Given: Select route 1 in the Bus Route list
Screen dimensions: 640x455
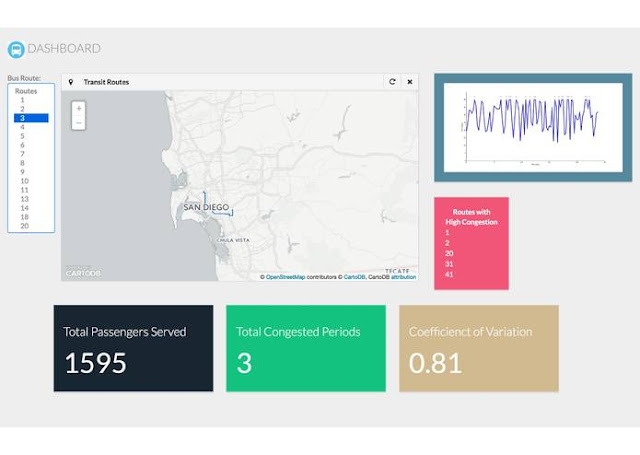Looking at the screenshot, I should pos(31,100).
